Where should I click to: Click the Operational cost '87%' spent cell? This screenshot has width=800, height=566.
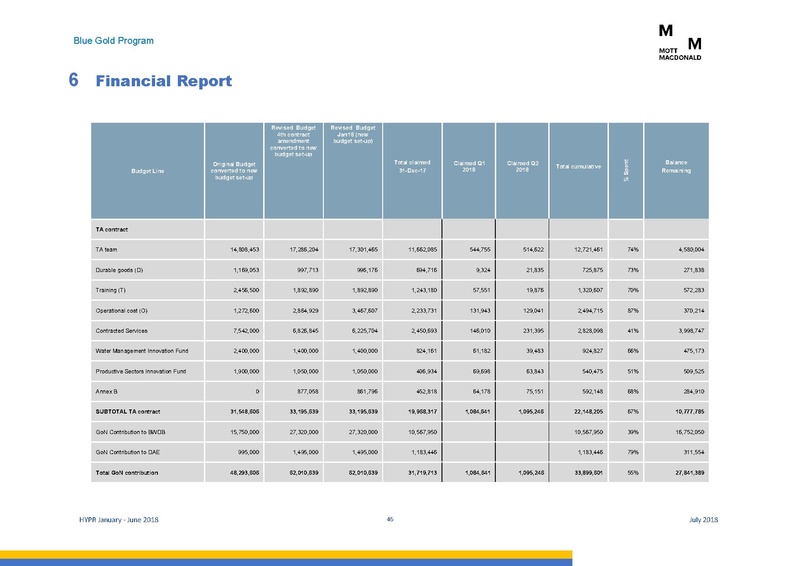[633, 310]
